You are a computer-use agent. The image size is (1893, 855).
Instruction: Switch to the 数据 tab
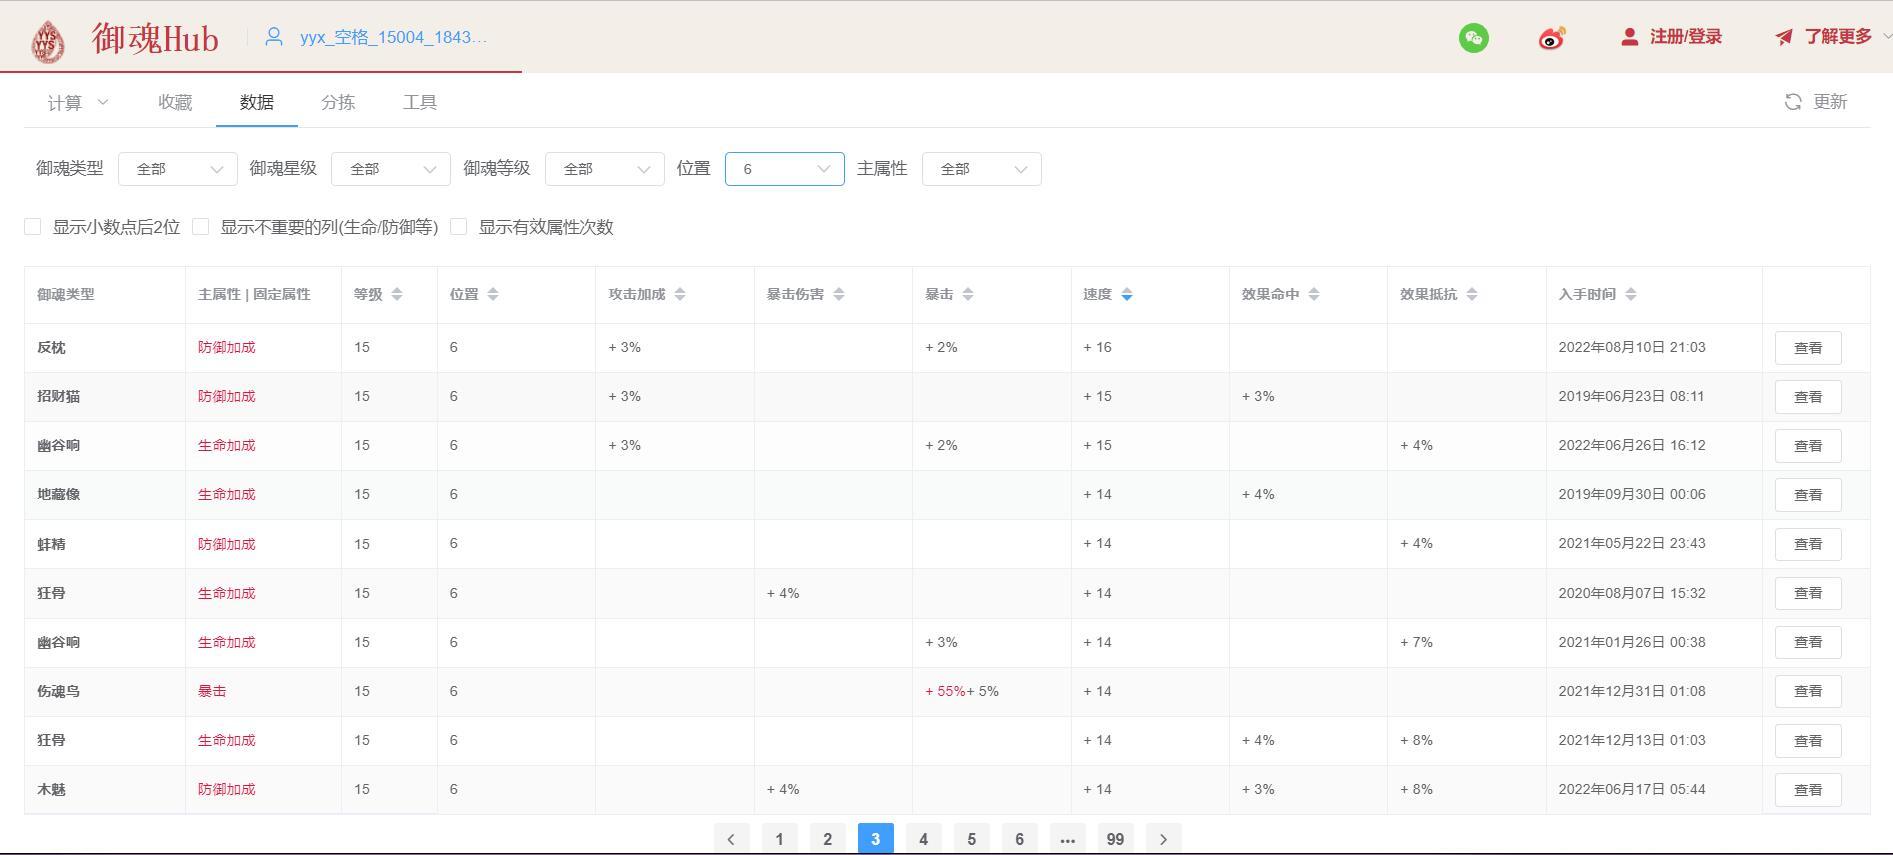tap(257, 102)
